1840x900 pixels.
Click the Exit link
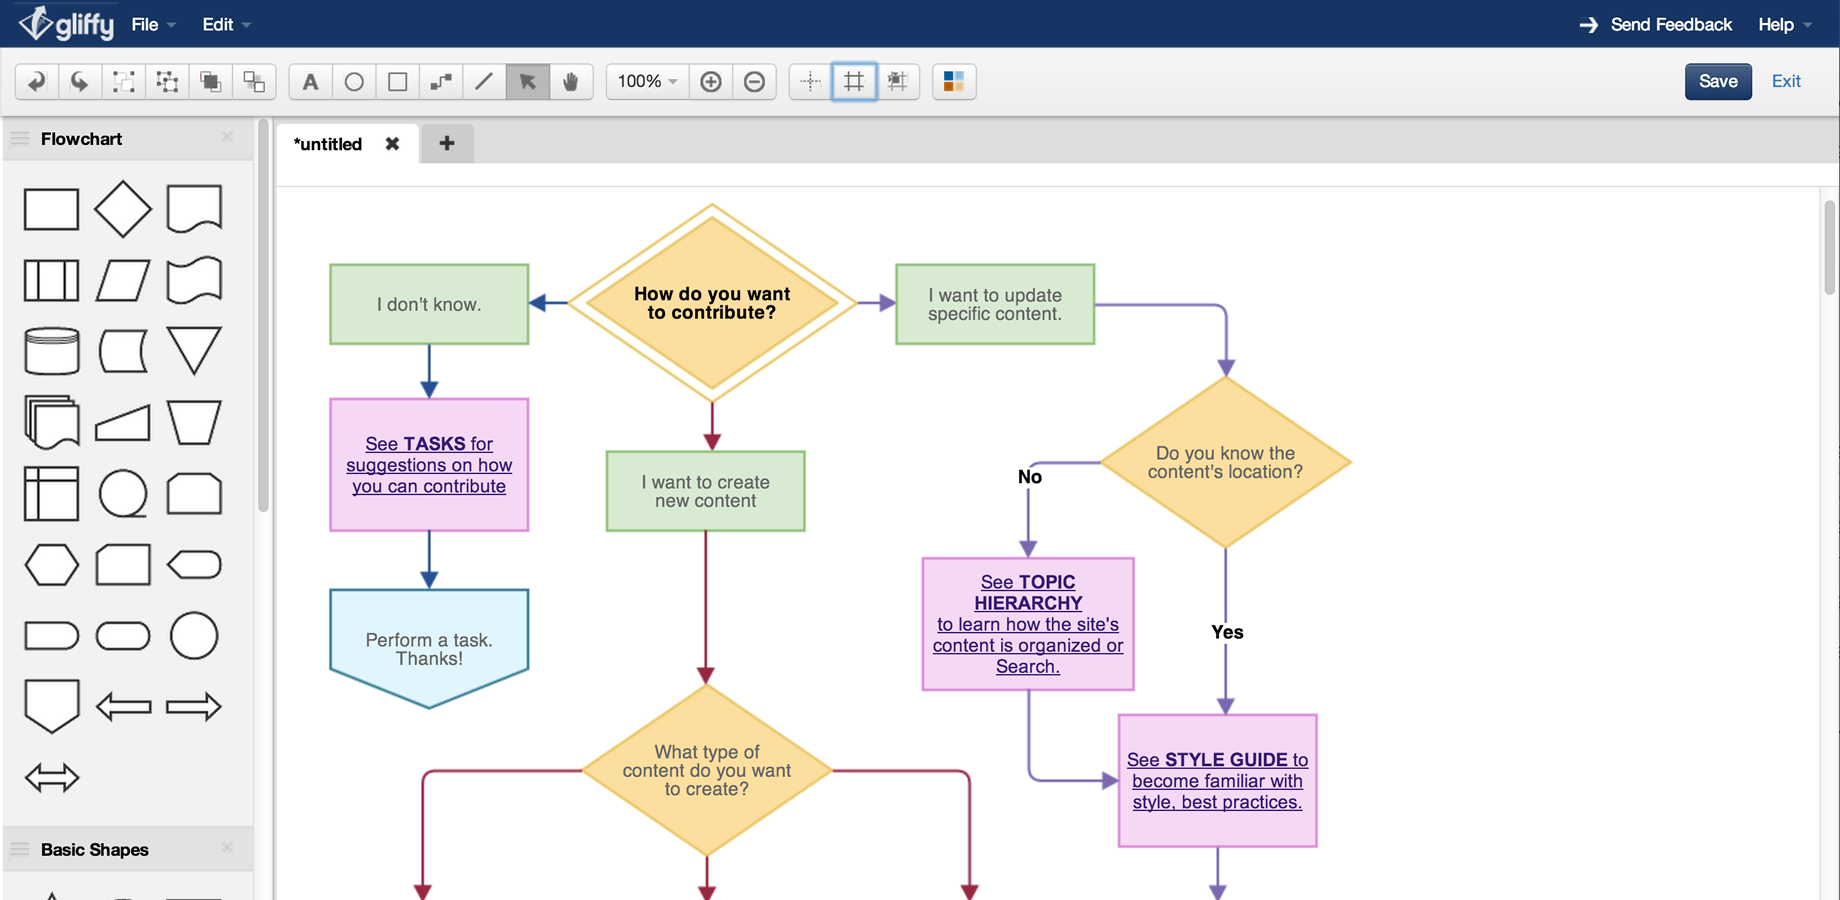click(1786, 82)
